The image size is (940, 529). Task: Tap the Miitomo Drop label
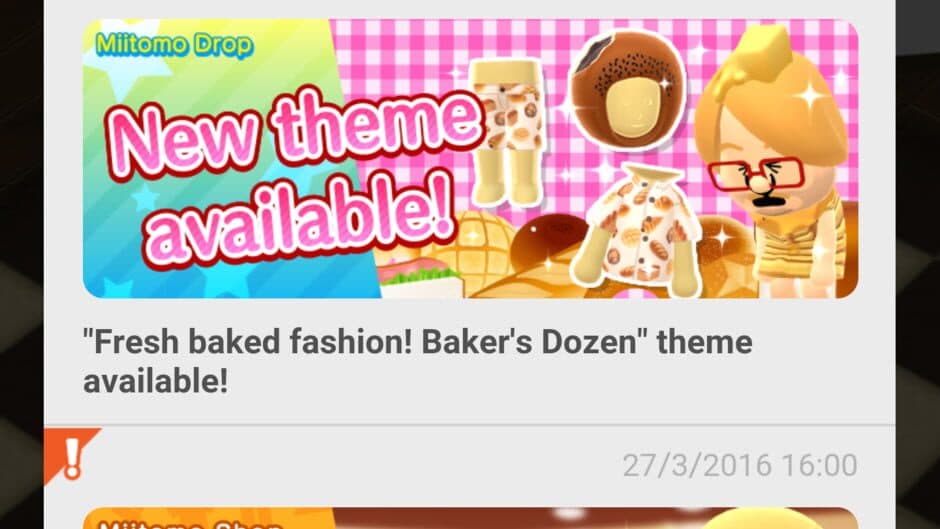[174, 45]
